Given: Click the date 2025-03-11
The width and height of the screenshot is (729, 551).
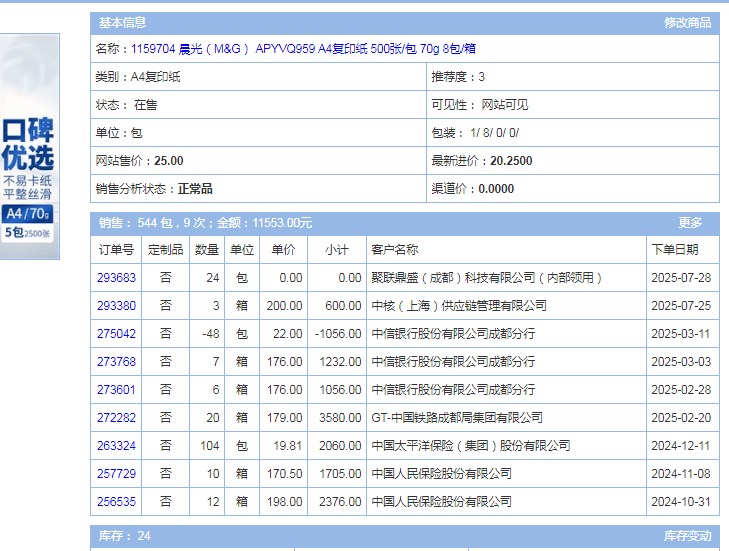Looking at the screenshot, I should click(681, 334).
